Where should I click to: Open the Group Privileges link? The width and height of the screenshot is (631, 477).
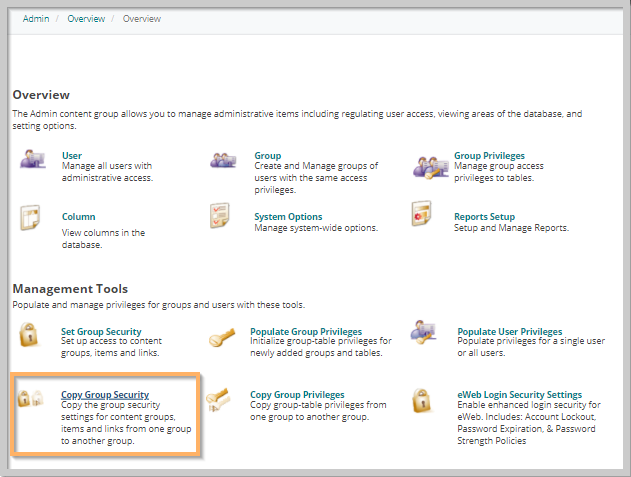pyautogui.click(x=489, y=155)
